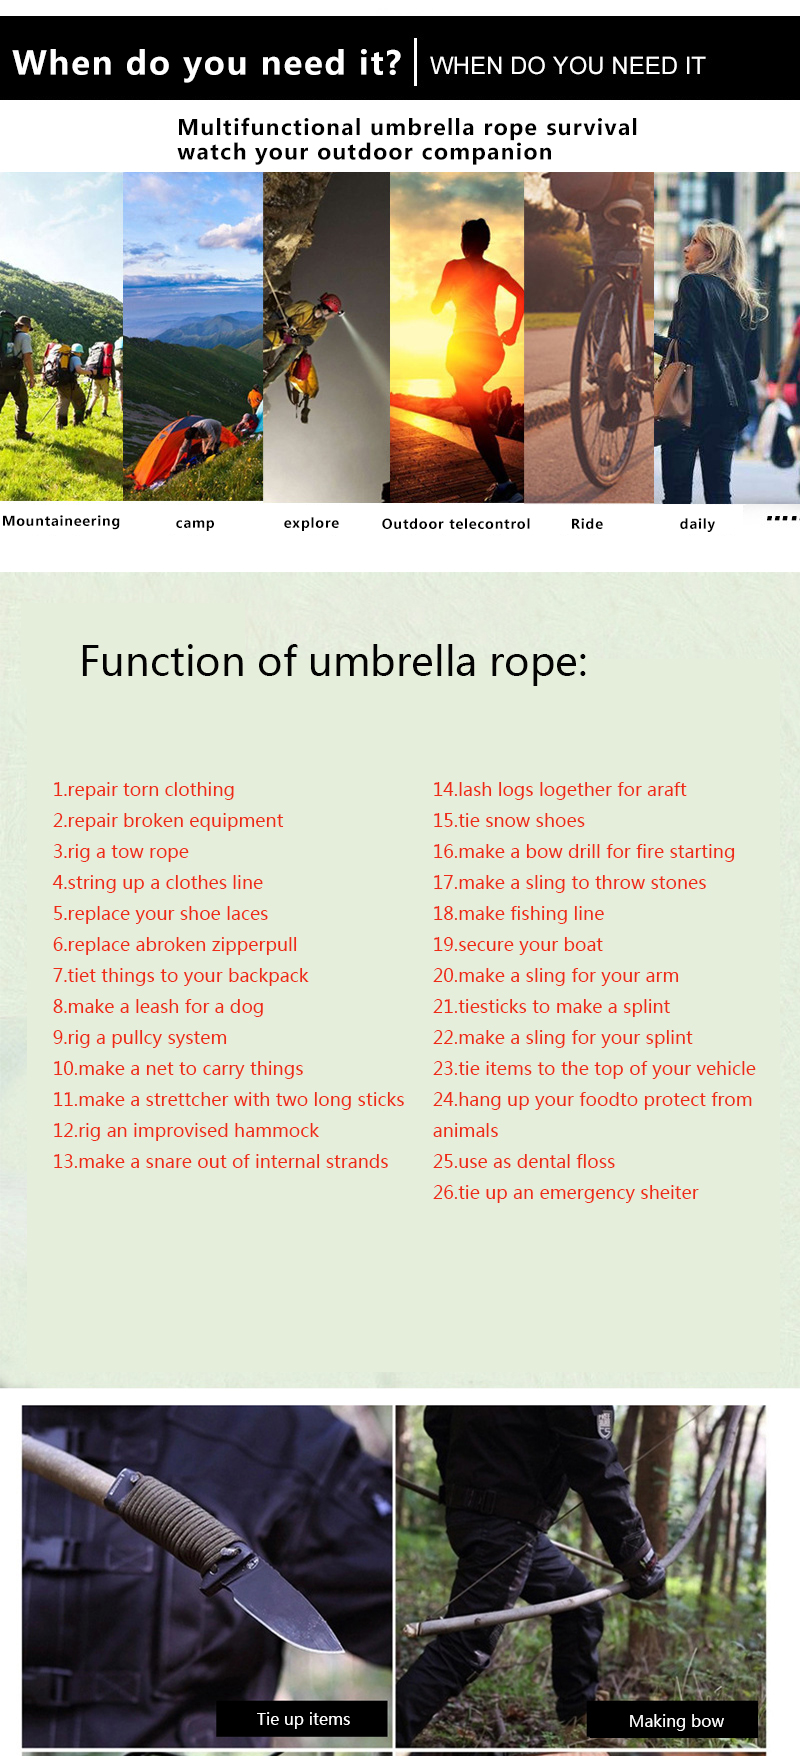Click the 'When do you need it?' heading

click(207, 63)
